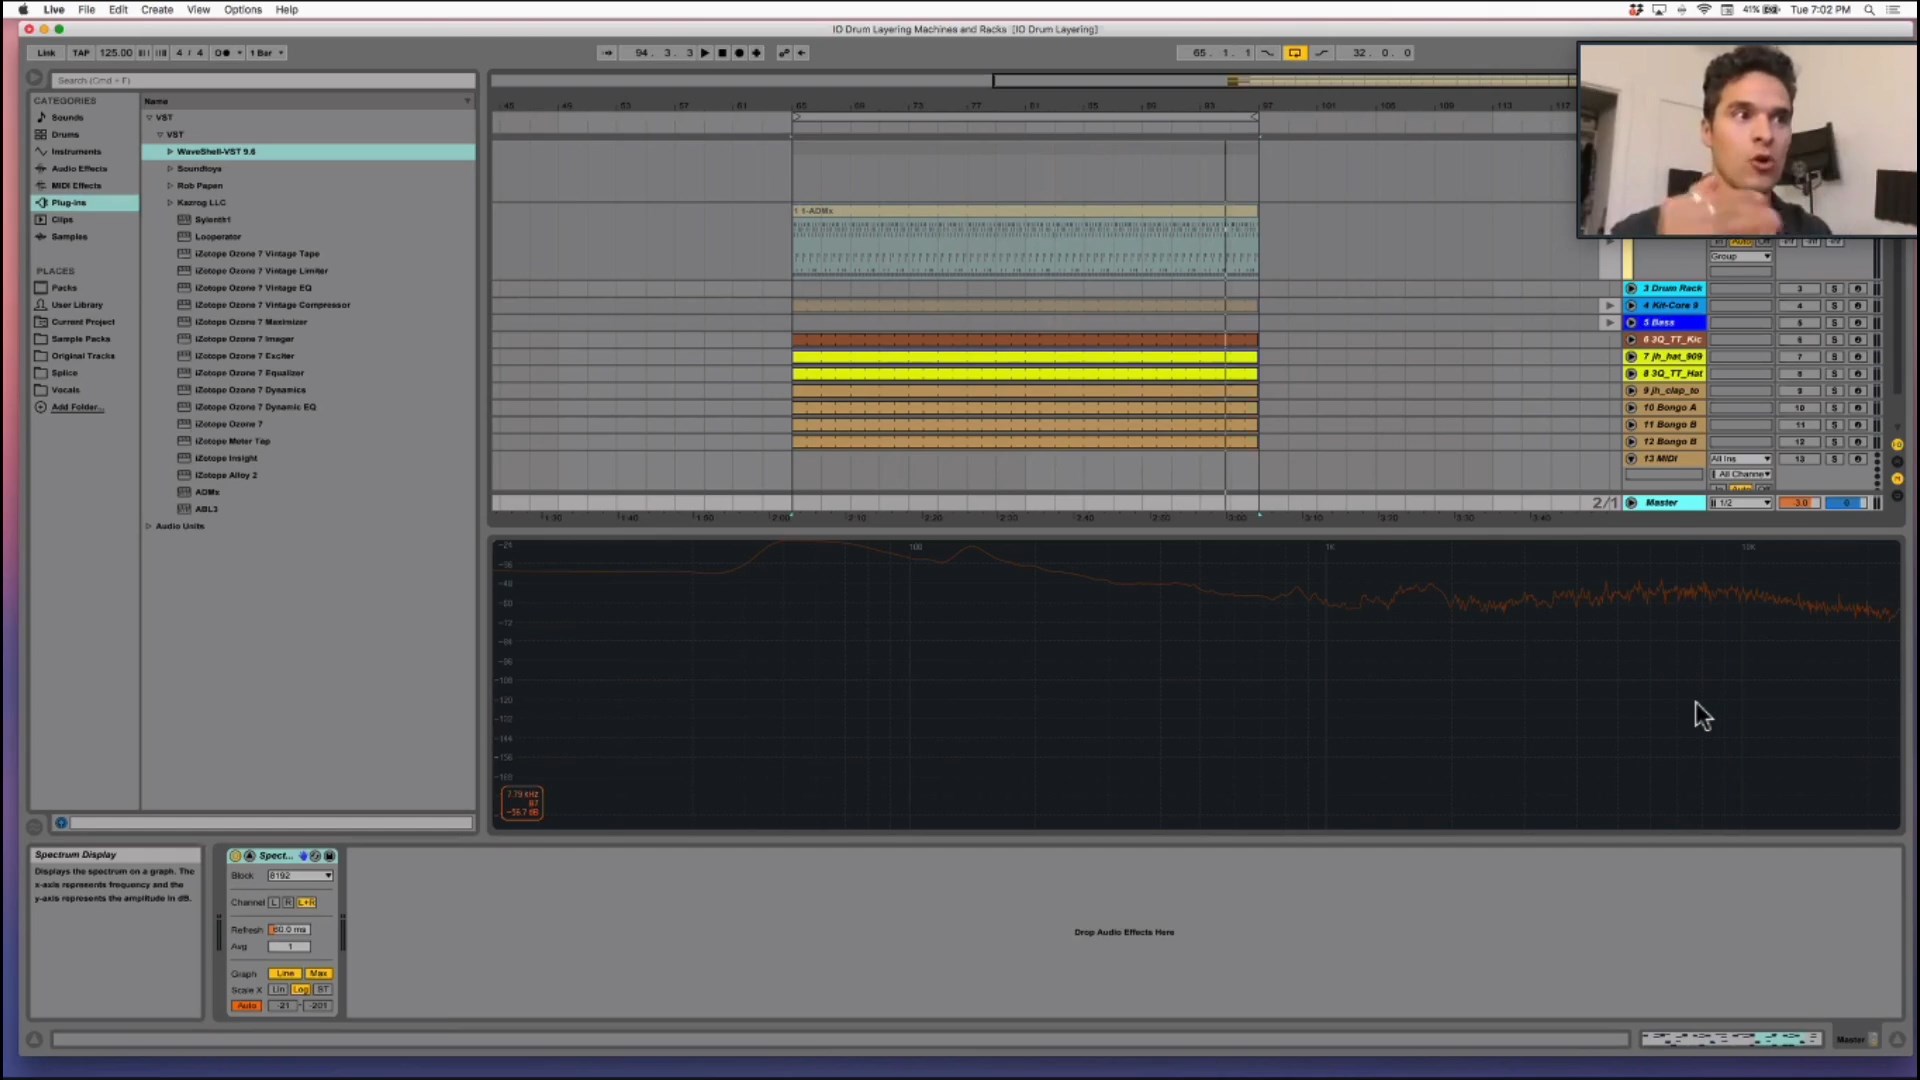Open the Spectrum Block size dropdown
Viewport: 1920px width, 1080px height.
click(x=300, y=876)
